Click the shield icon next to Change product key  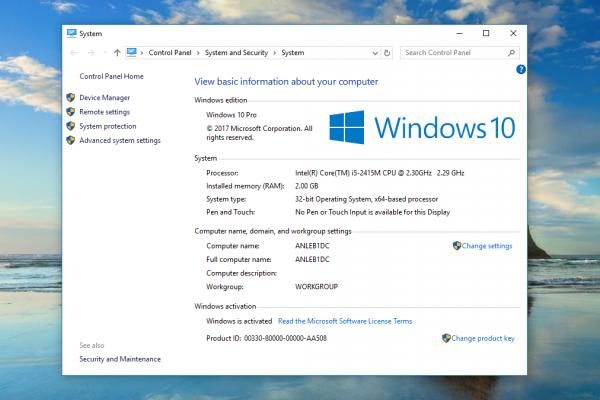tap(446, 338)
